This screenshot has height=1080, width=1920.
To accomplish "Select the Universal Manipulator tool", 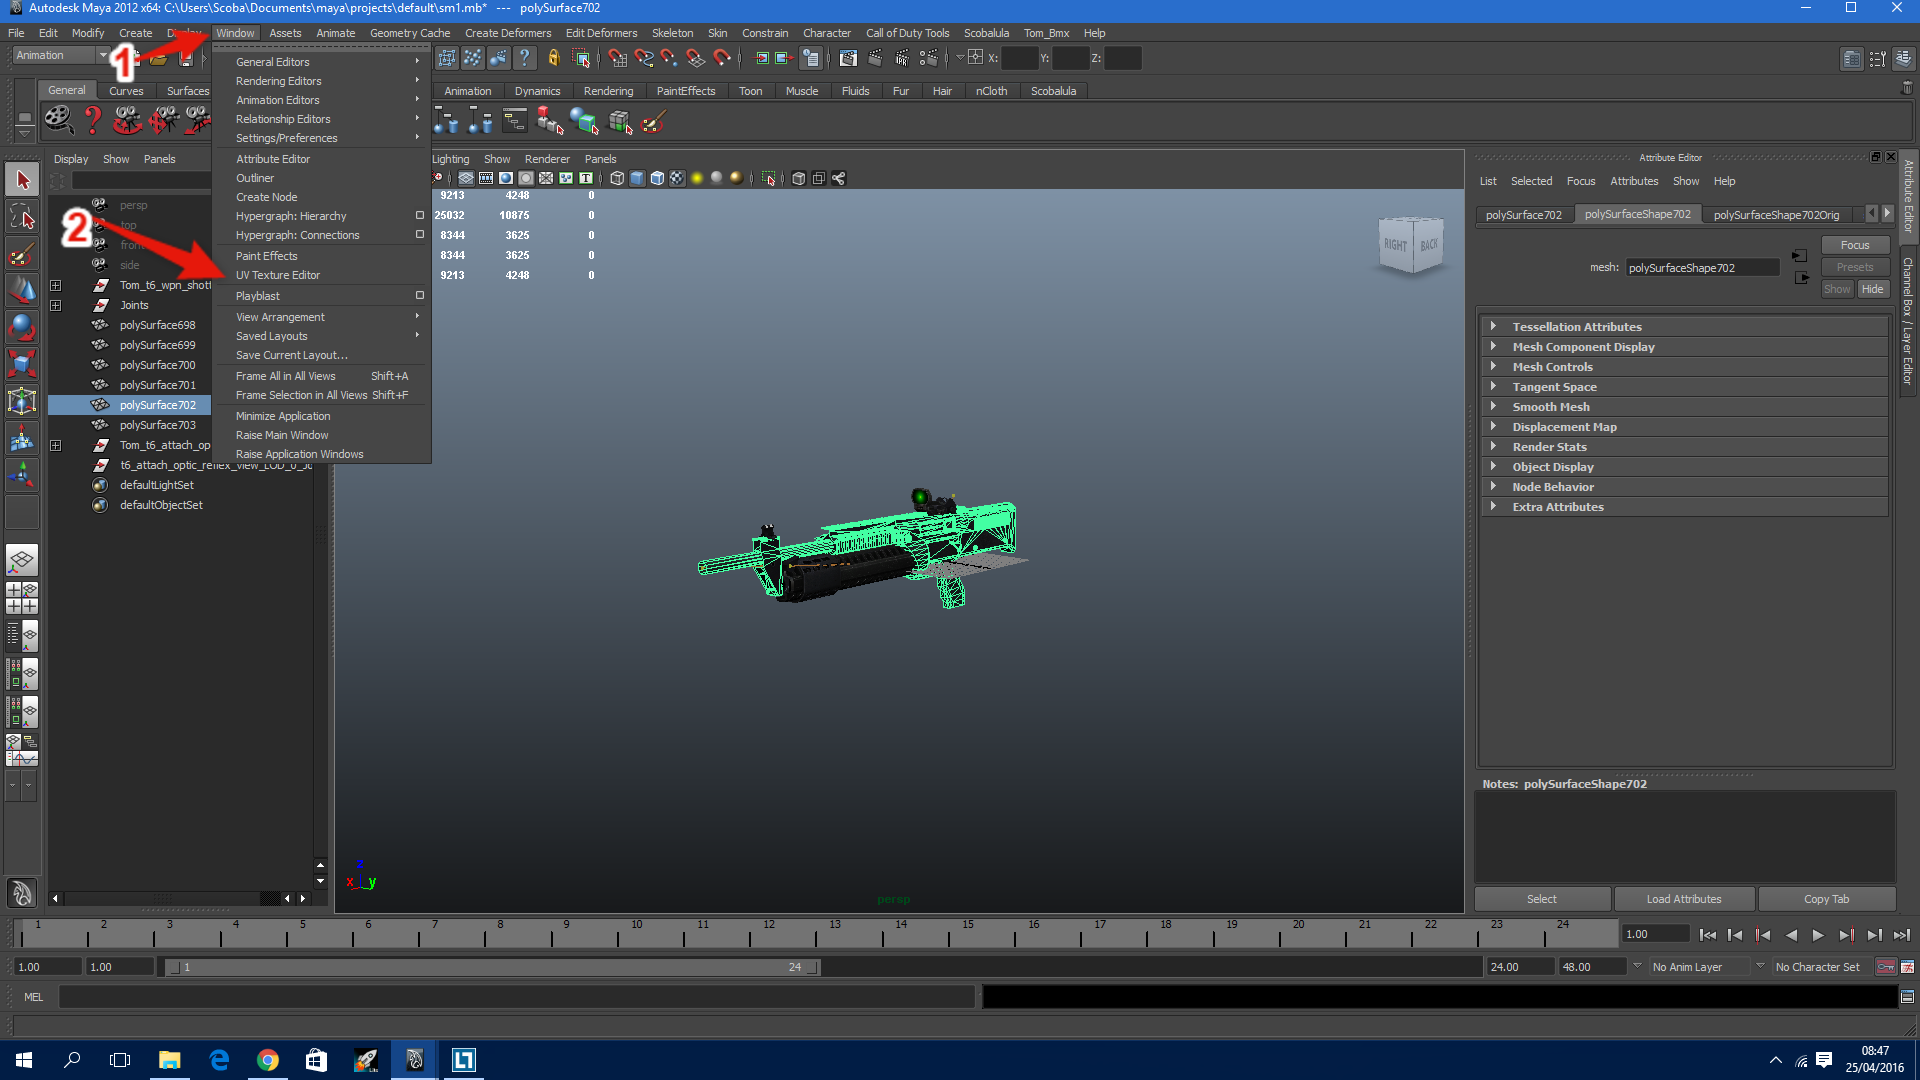I will (22, 401).
